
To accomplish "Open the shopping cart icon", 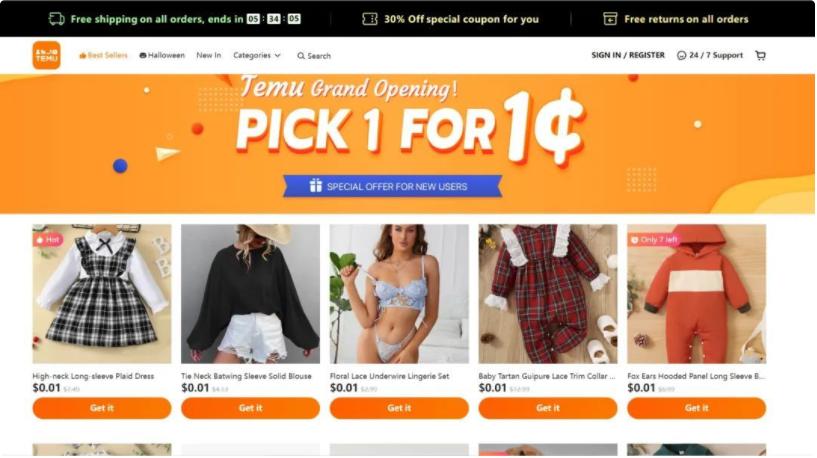I will click(760, 55).
